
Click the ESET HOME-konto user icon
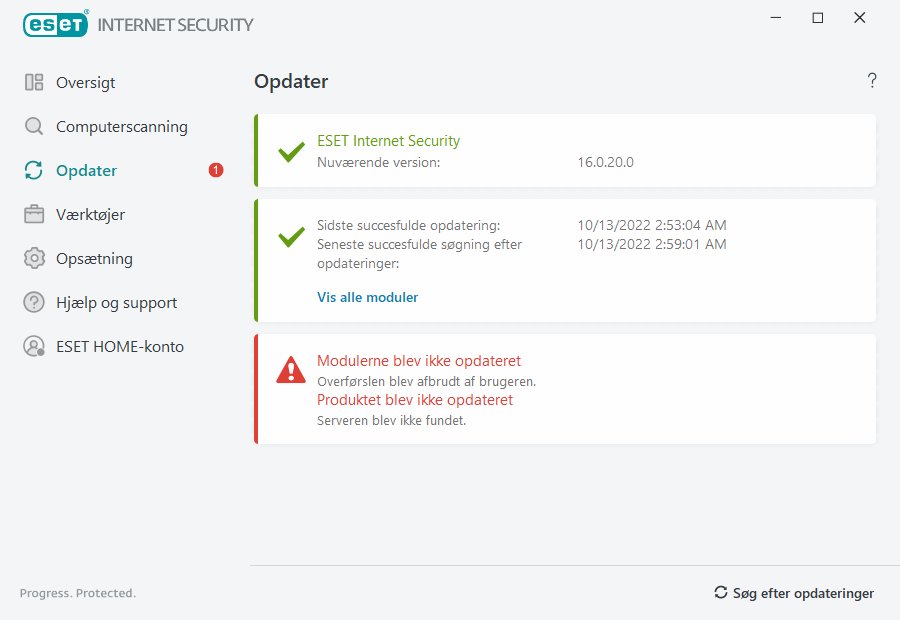[34, 347]
